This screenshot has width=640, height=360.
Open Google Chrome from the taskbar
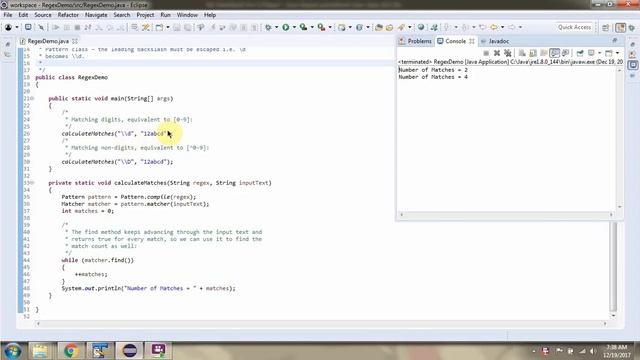tap(71, 351)
